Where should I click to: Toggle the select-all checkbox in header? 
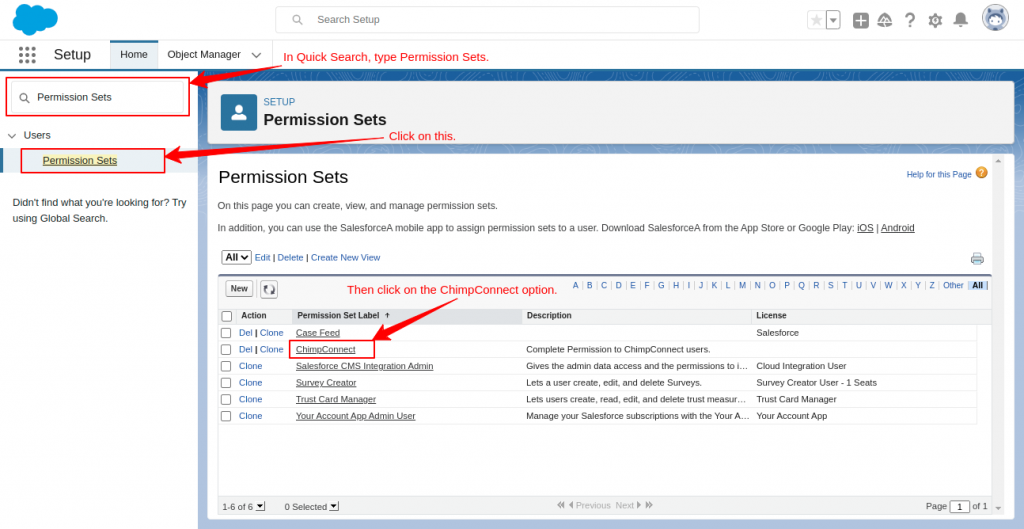point(226,316)
